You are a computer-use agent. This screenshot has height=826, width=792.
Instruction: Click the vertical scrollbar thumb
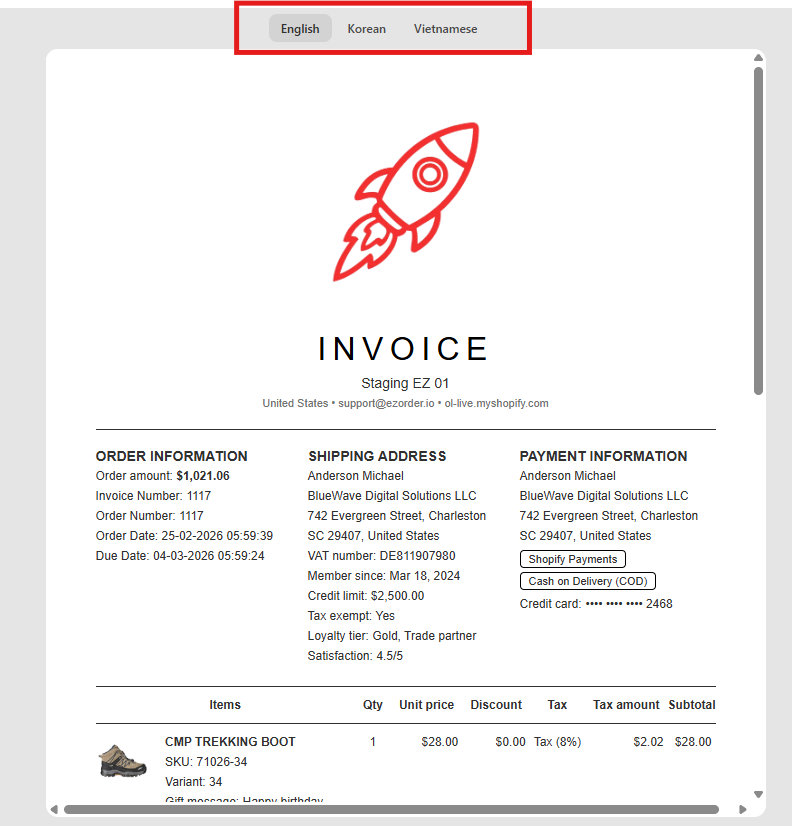click(758, 231)
